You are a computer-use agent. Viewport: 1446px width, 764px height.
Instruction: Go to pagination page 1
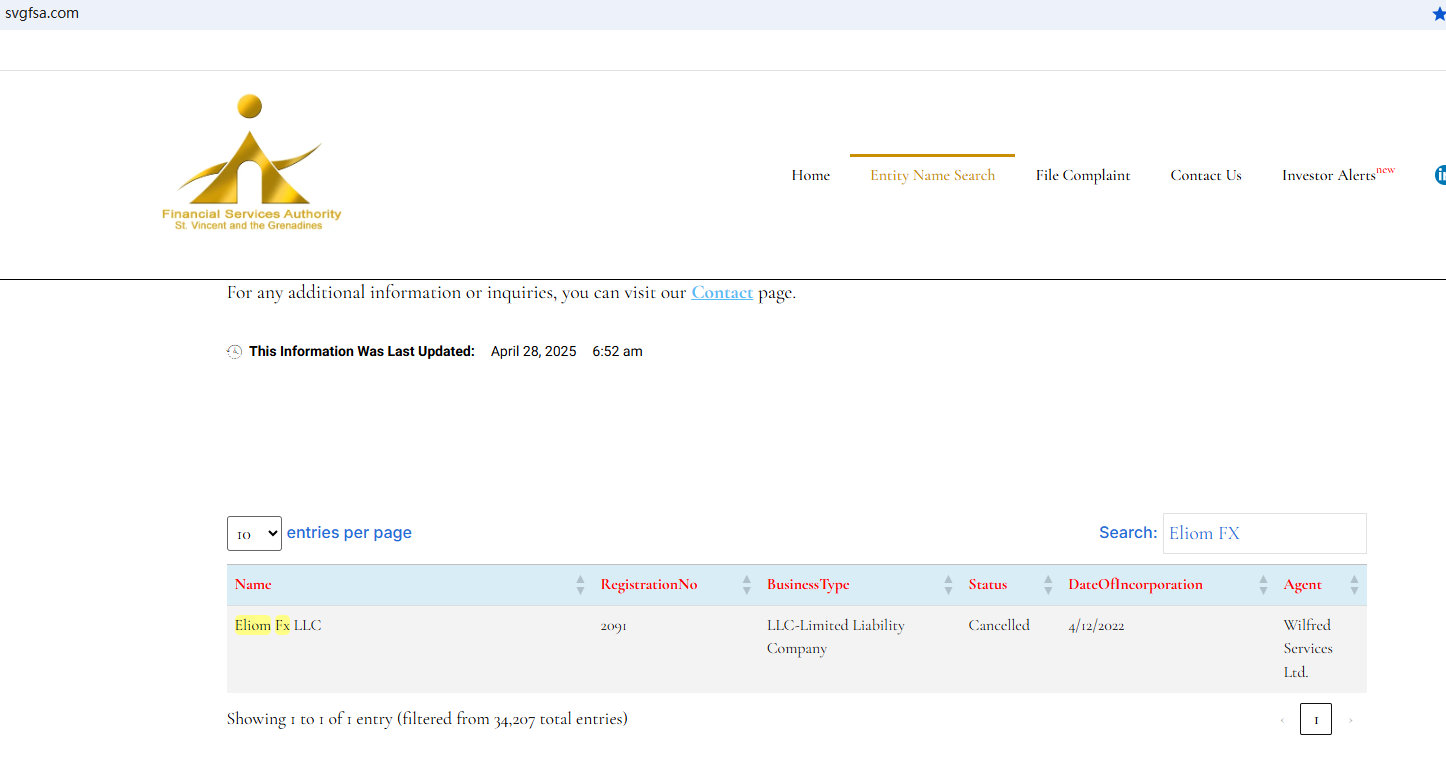[1316, 719]
